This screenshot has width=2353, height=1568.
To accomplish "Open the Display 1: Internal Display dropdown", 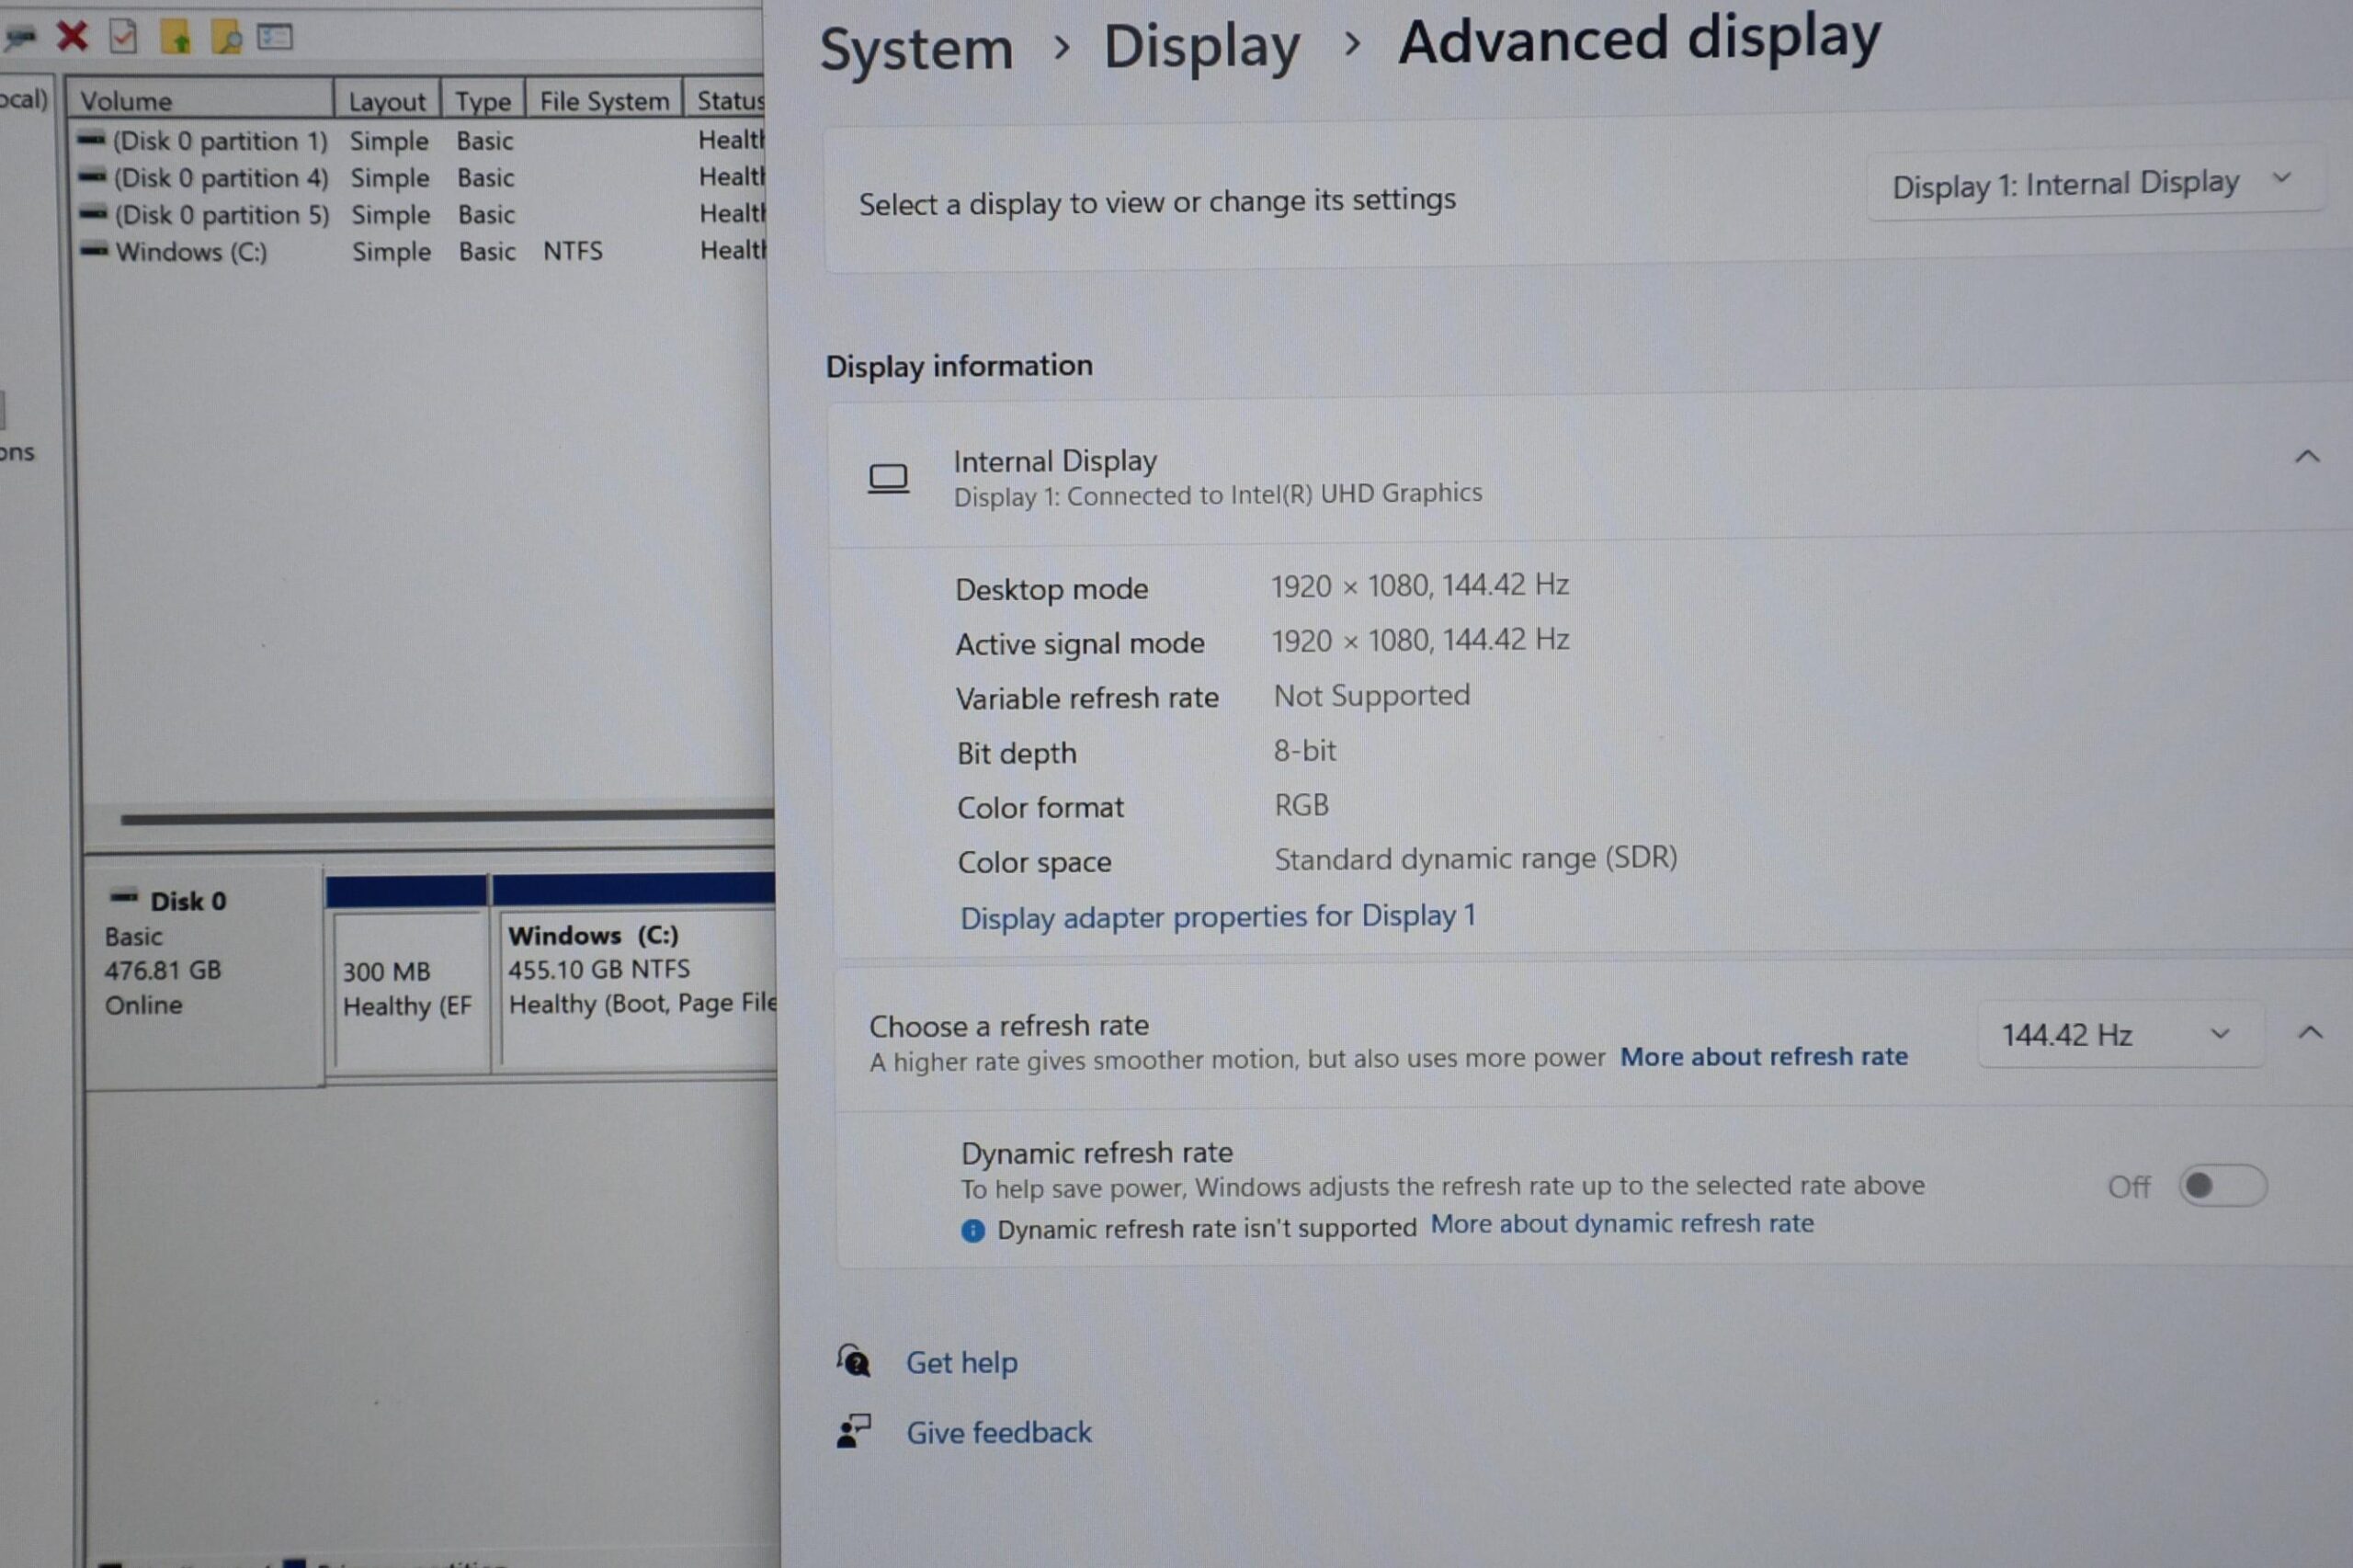I will pos(2095,184).
